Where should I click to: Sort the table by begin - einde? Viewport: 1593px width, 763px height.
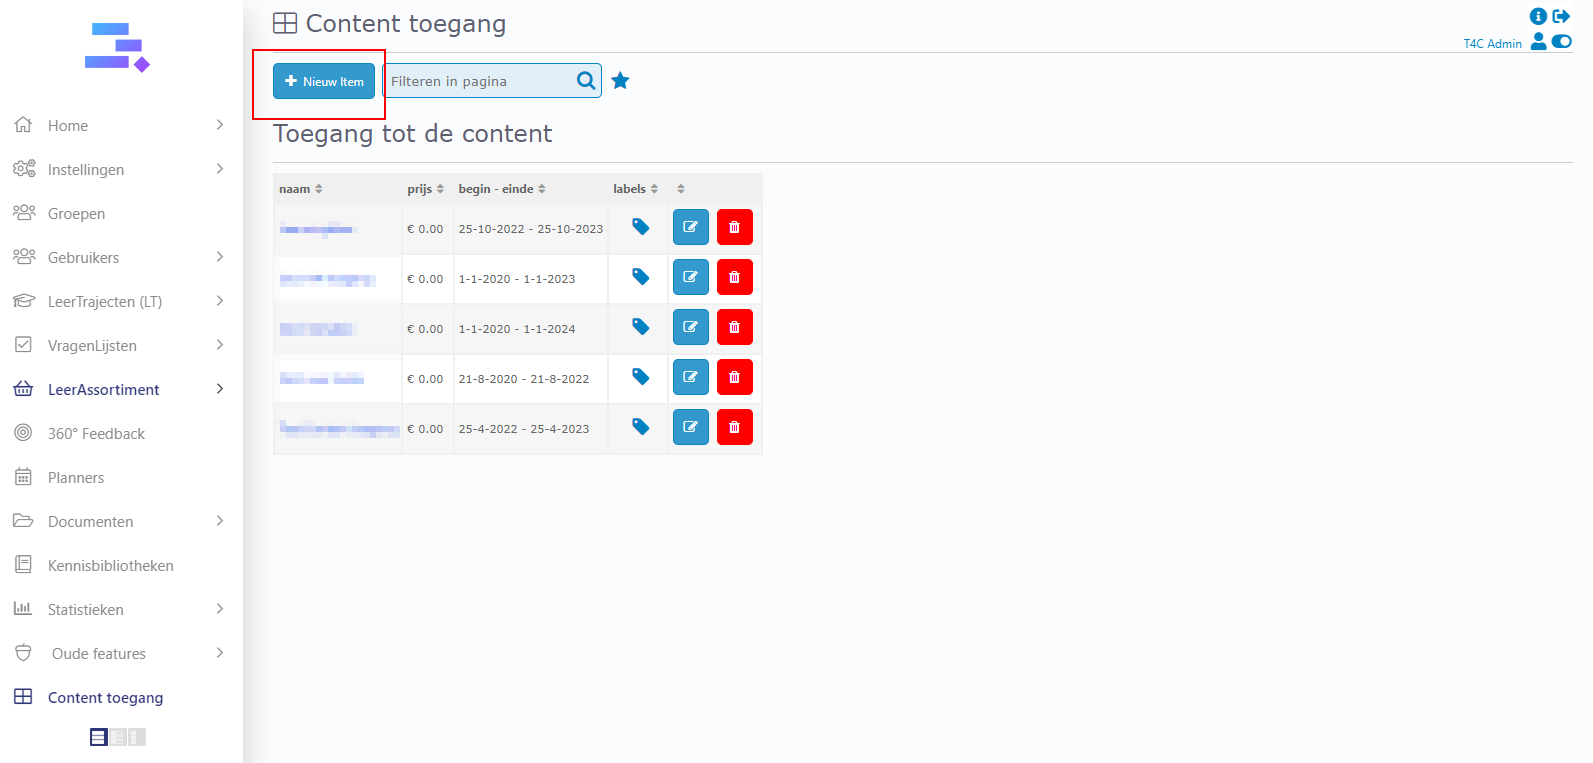(x=502, y=189)
